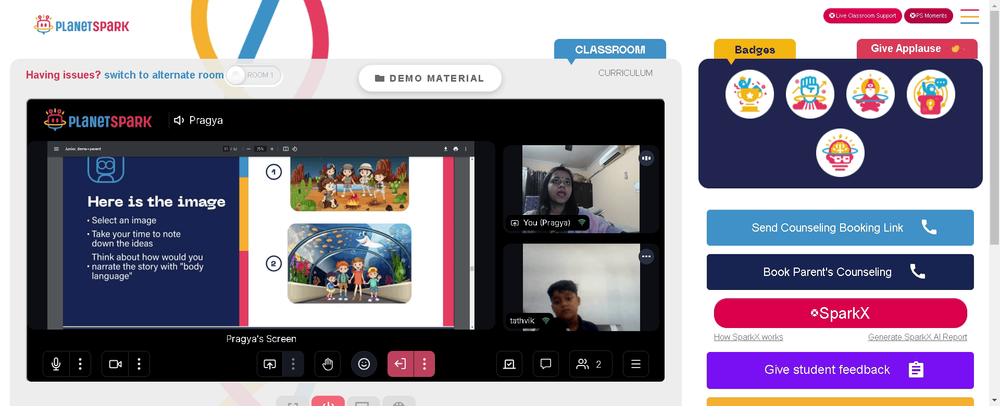The image size is (1000, 406).
Task: Open the chat panel
Action: (x=545, y=364)
